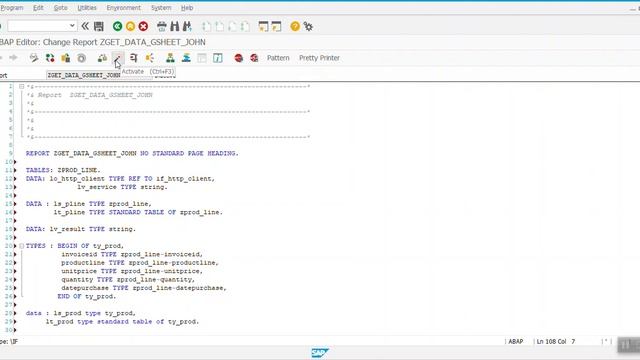Click the Find binoculars icon

coord(175,27)
